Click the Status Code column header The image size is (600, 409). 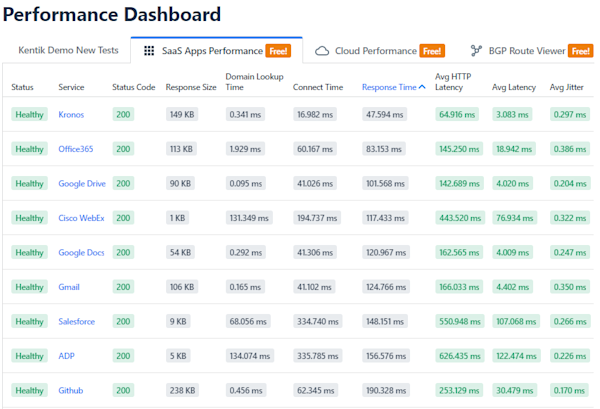[134, 87]
